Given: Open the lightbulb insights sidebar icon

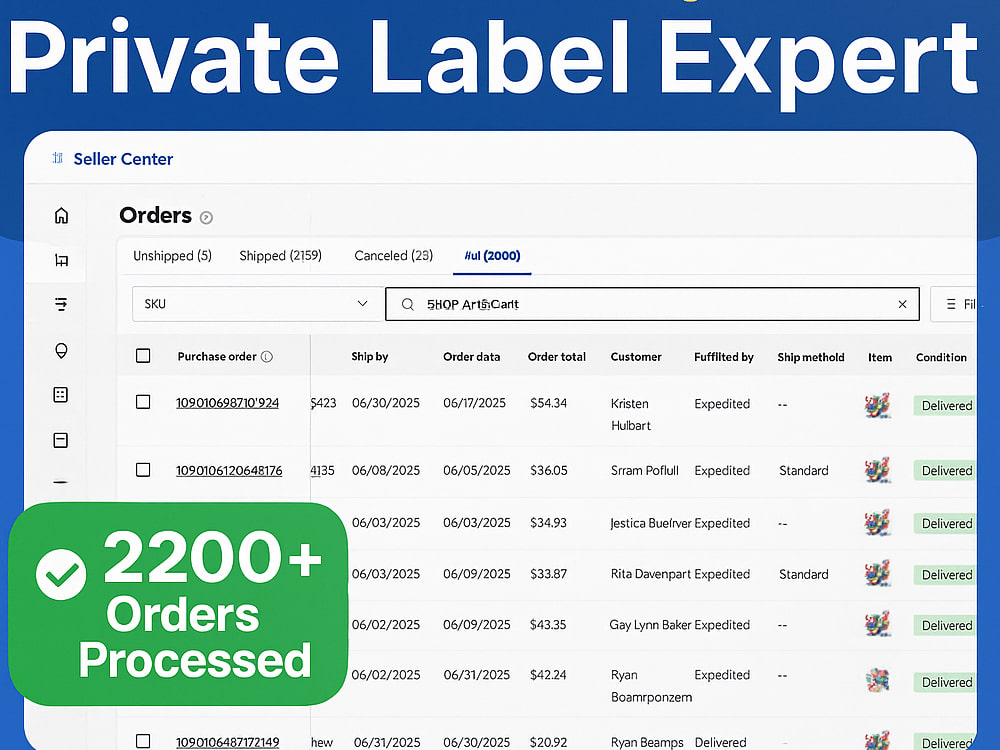Looking at the screenshot, I should click(x=61, y=350).
